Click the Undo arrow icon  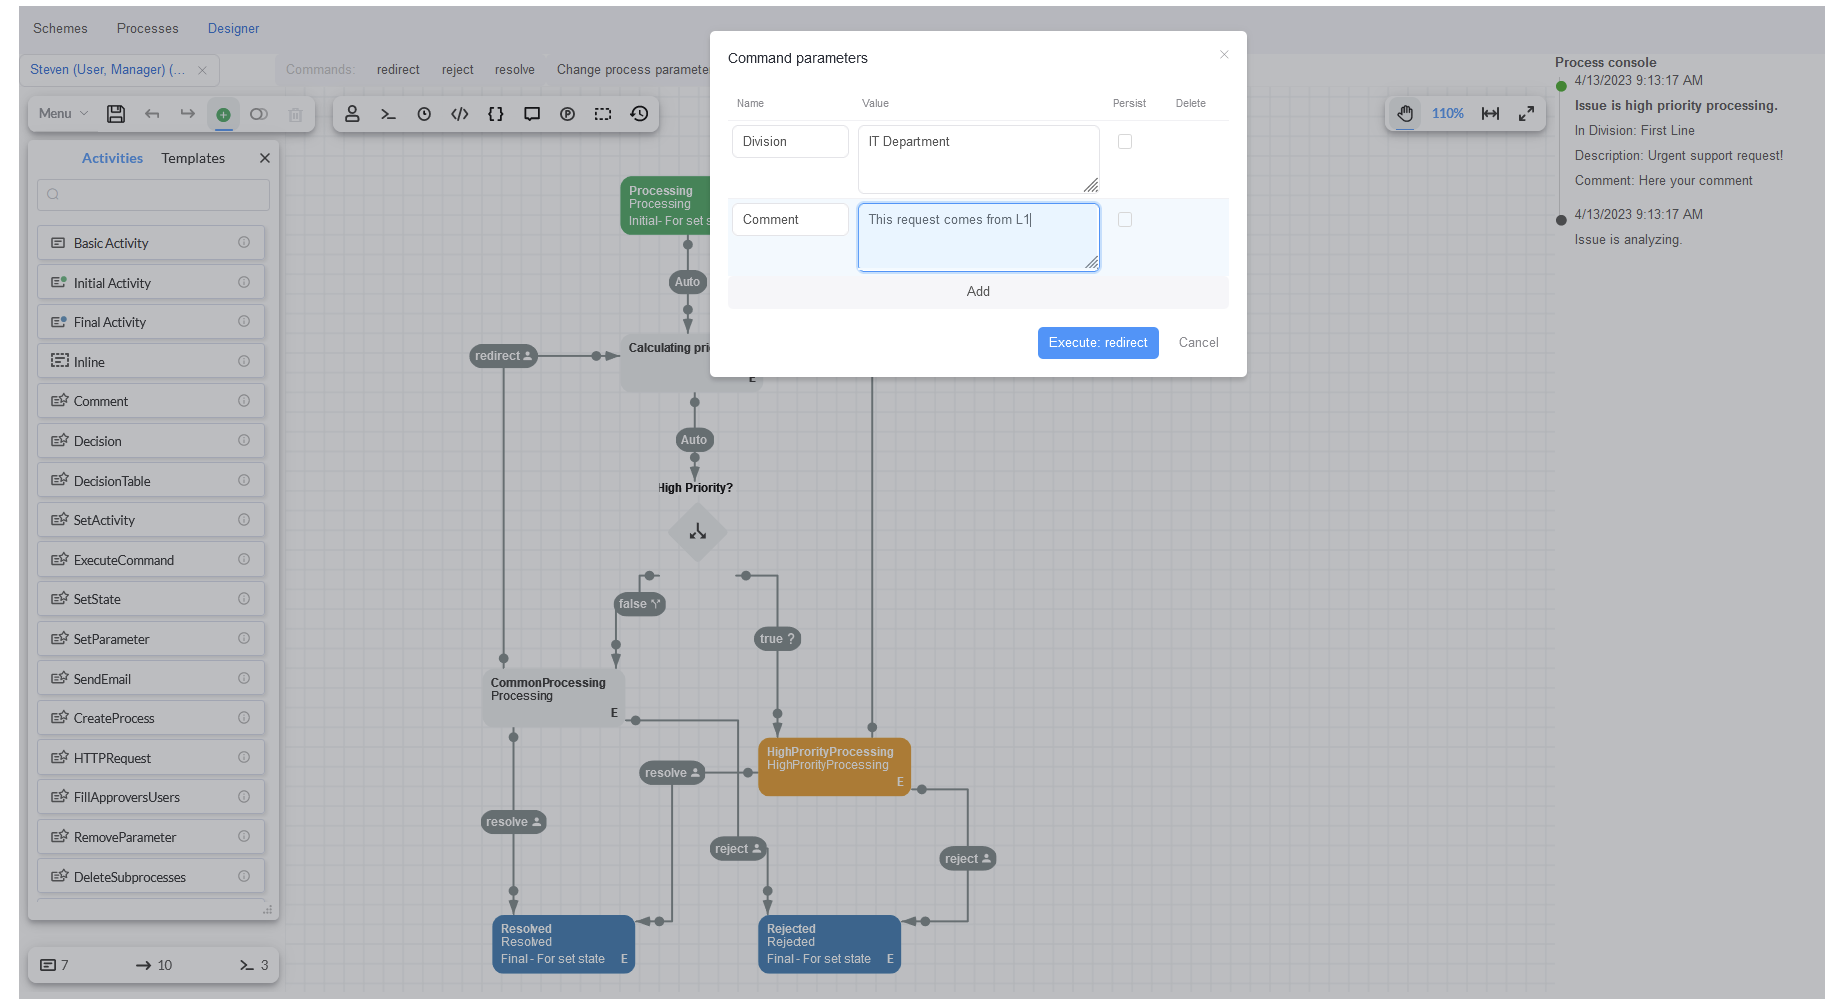click(x=152, y=114)
